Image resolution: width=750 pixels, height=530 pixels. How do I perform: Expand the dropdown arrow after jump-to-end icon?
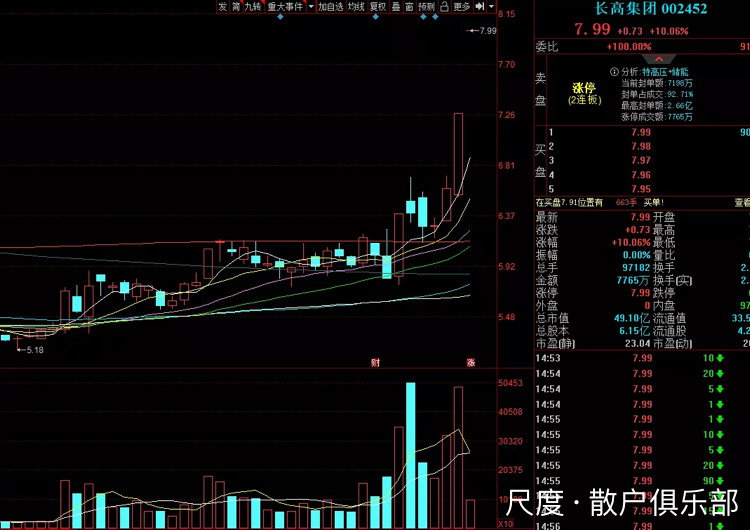[491, 6]
